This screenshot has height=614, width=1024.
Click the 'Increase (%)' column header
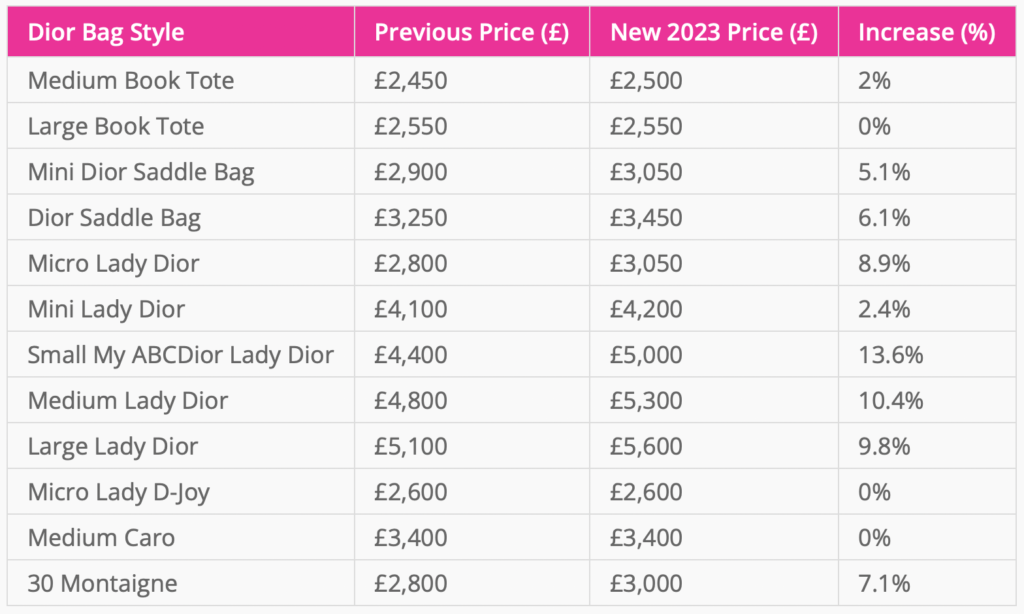[x=926, y=32]
